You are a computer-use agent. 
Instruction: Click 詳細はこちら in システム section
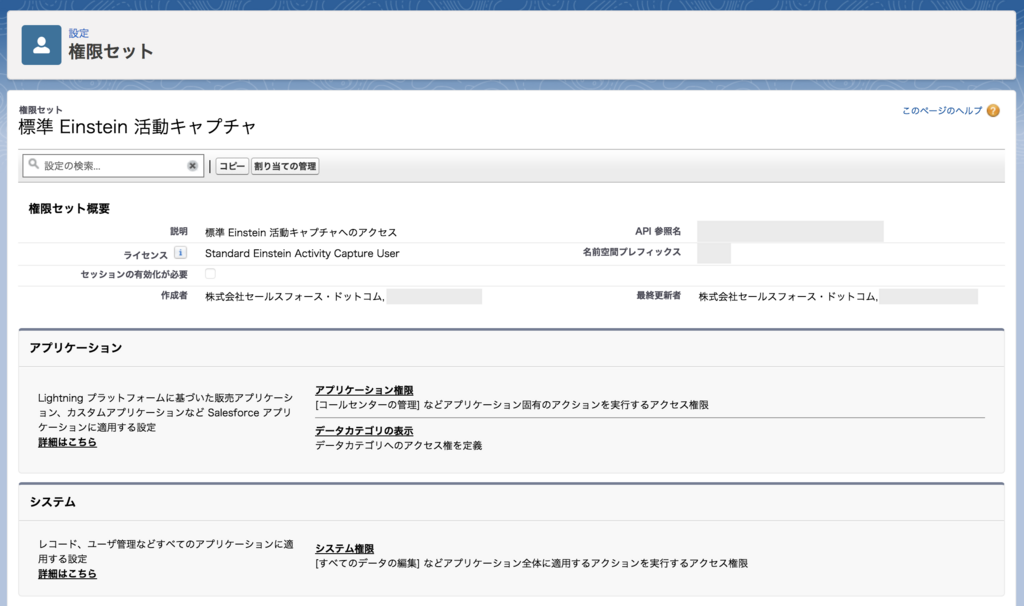(x=67, y=573)
